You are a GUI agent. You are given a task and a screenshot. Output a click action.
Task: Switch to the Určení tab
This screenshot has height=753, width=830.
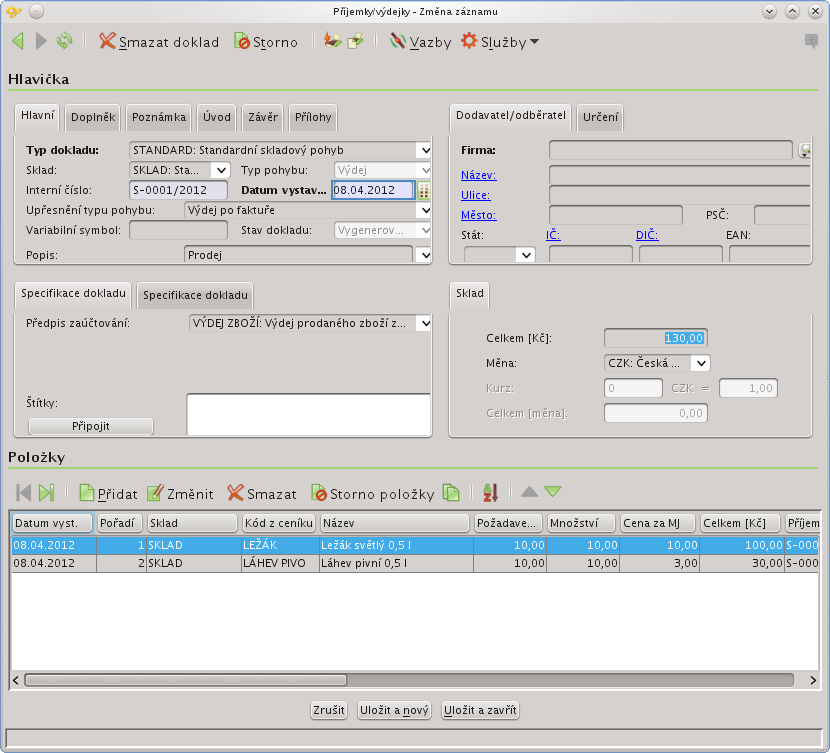(600, 117)
